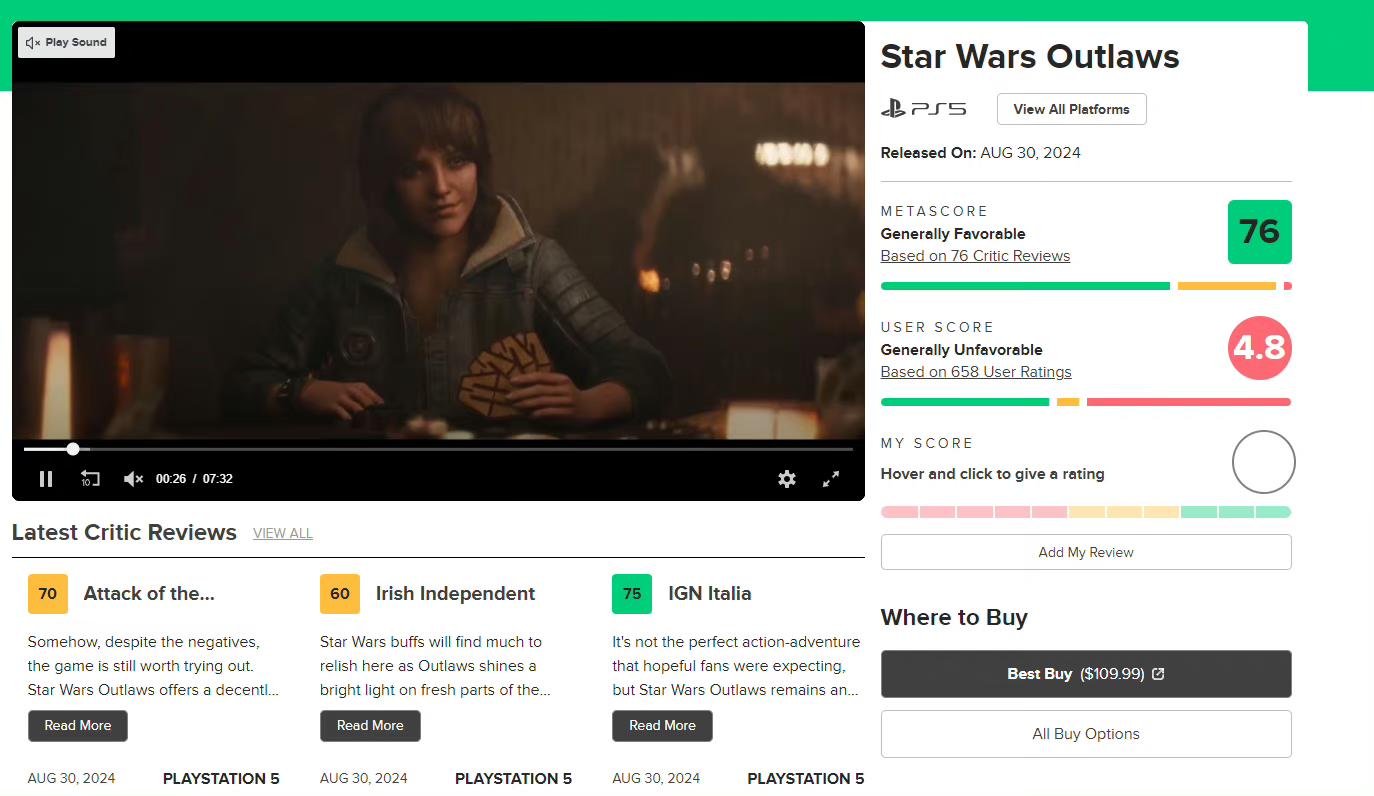The image size is (1374, 796).
Task: Unmute the video player volume
Action: pos(133,479)
